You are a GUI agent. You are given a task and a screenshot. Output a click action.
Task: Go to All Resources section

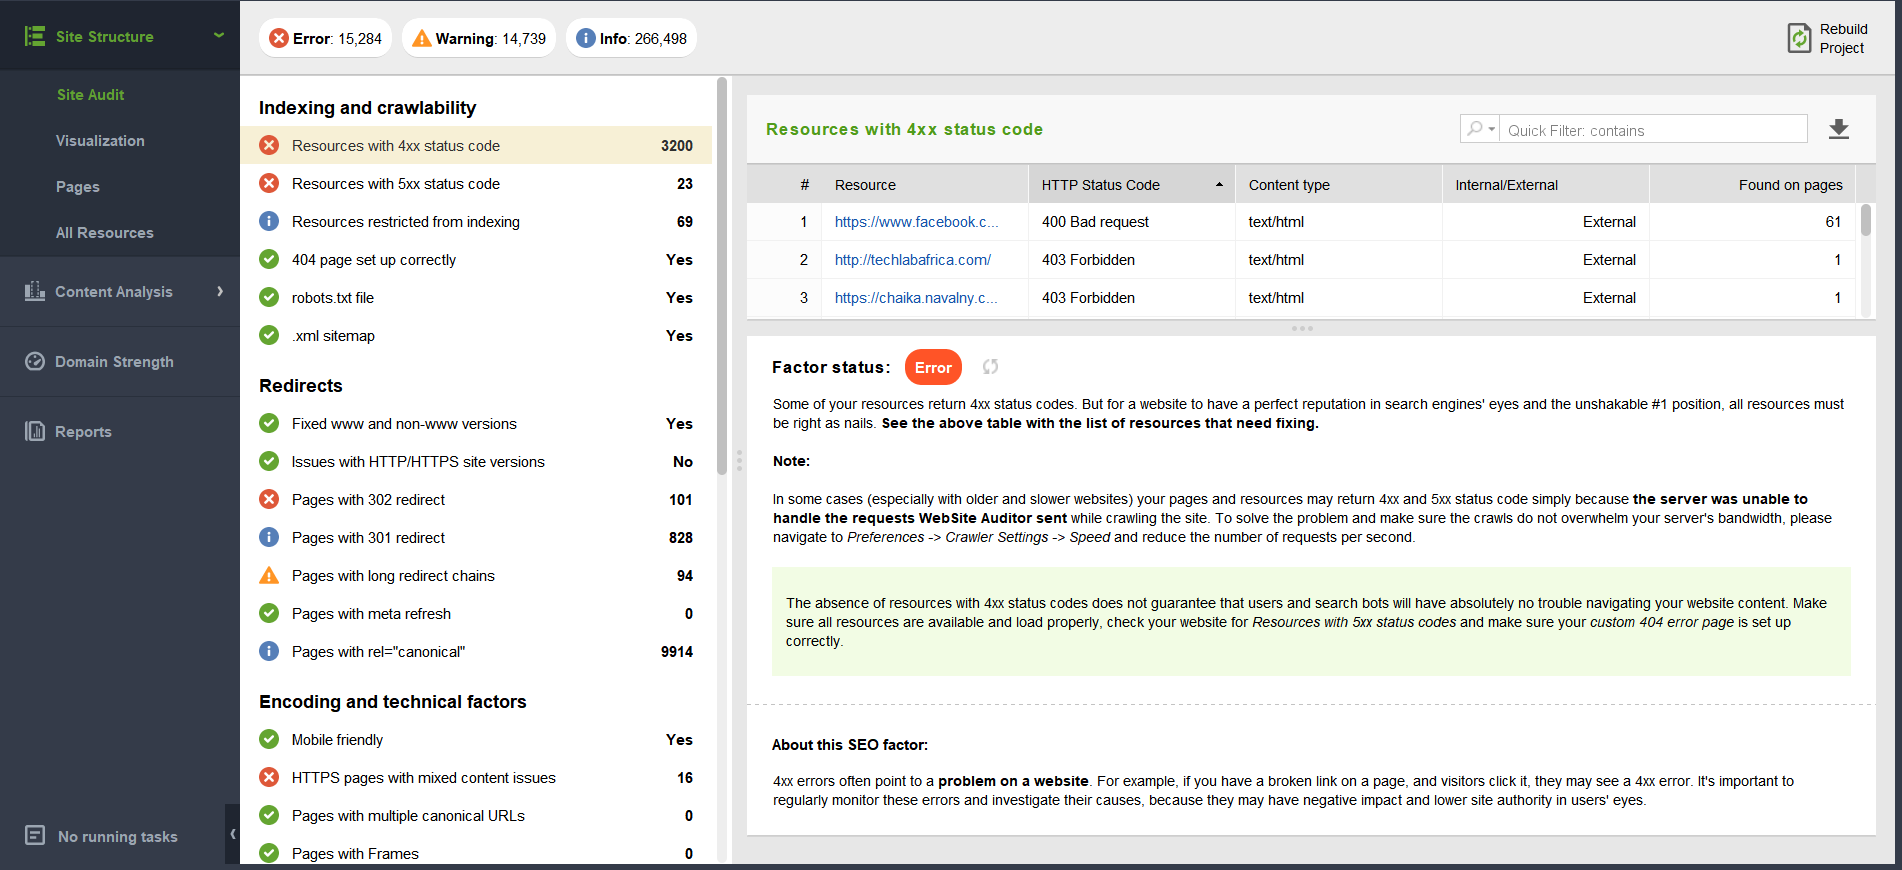[x=105, y=233]
